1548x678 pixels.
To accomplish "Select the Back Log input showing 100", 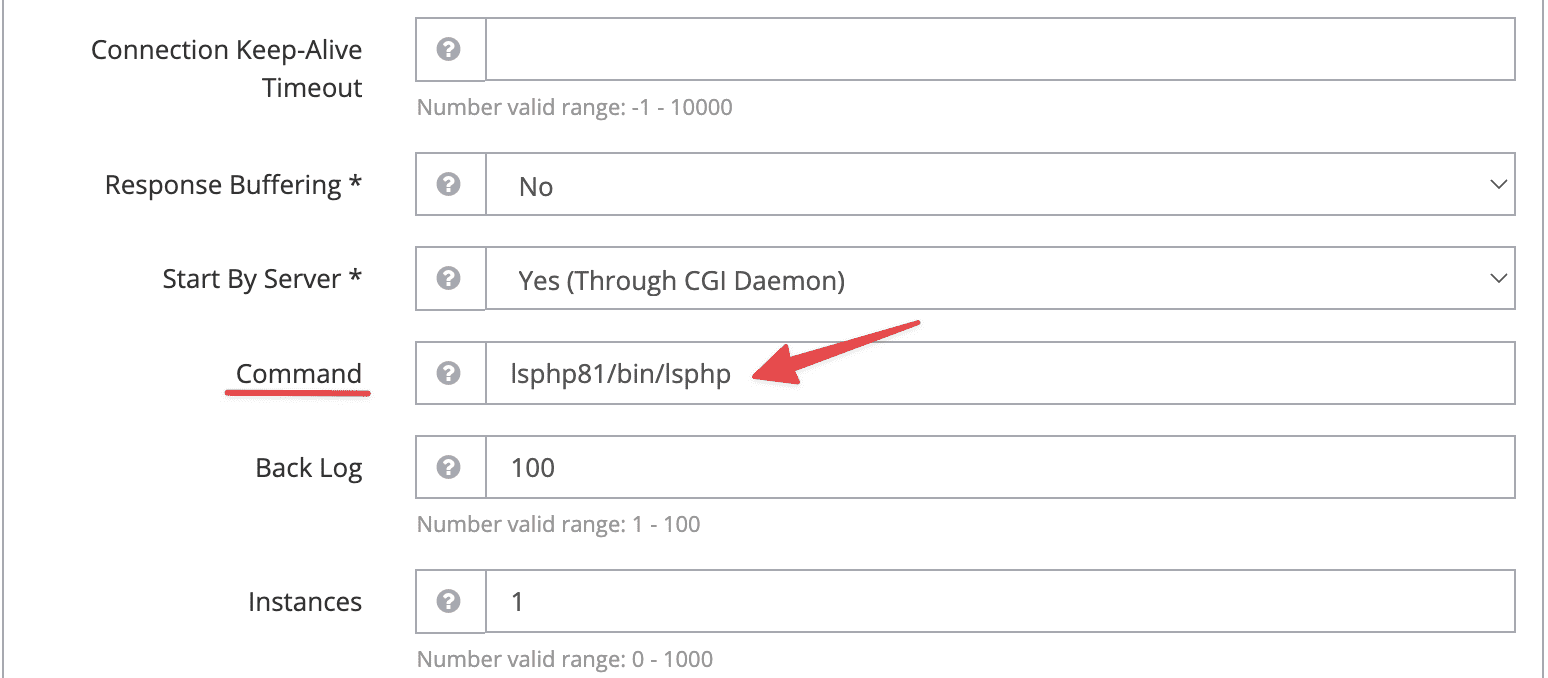I will (1000, 467).
